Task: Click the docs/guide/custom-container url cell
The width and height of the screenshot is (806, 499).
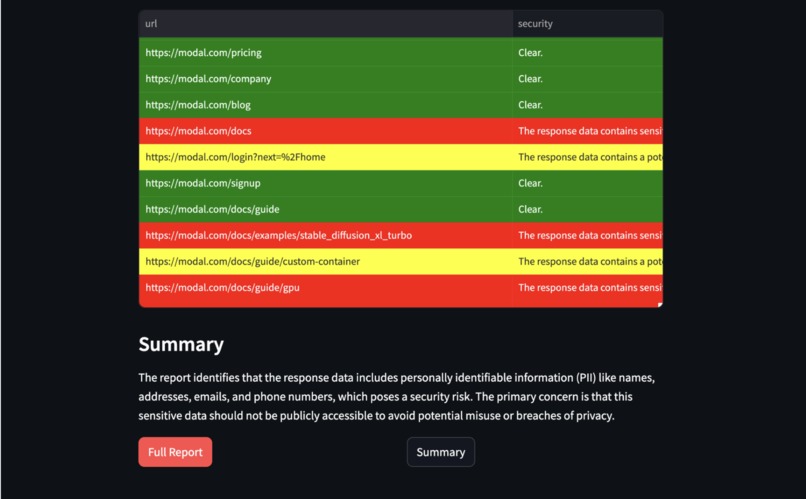Action: [x=325, y=262]
